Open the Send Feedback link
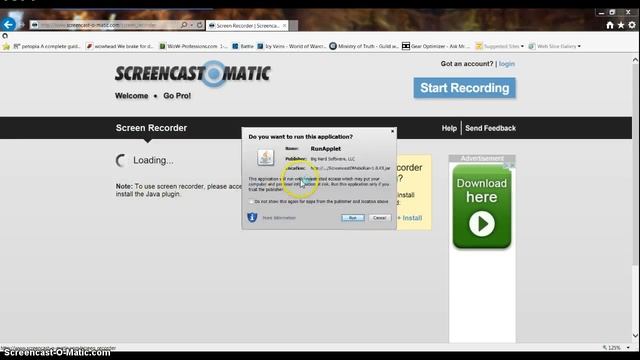Viewport: 640px width, 360px height. (490, 128)
